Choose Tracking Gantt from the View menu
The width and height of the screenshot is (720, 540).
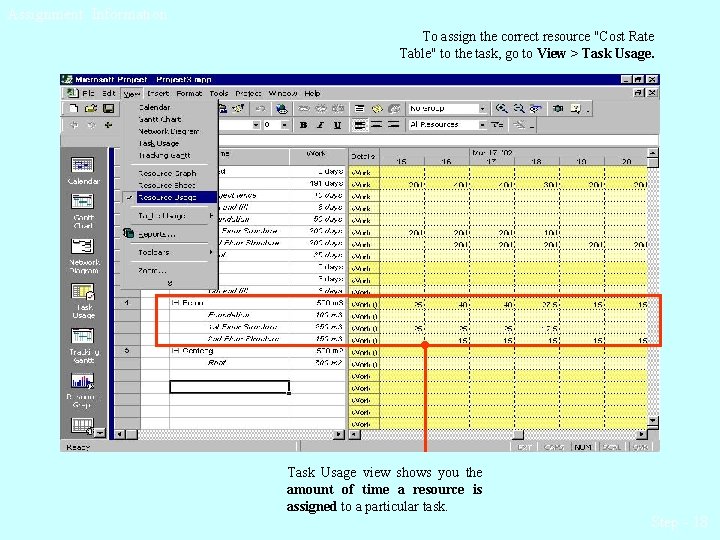click(x=164, y=155)
